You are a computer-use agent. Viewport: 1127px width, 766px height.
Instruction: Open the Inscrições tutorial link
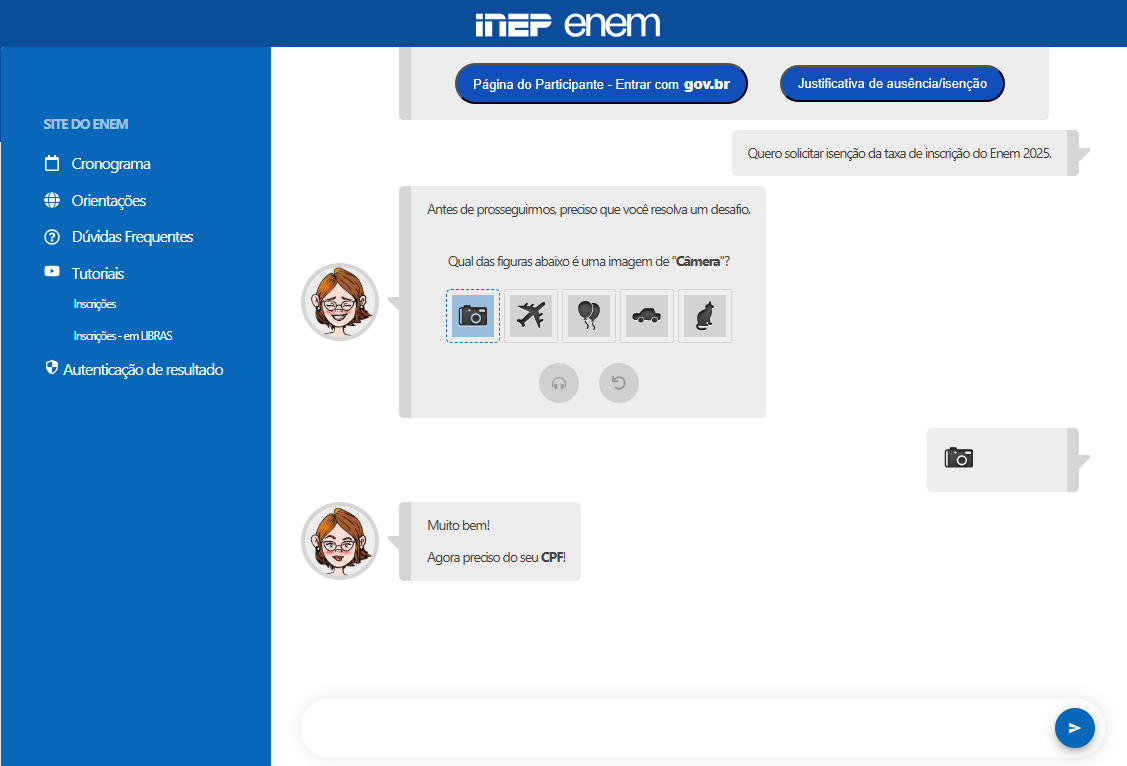coord(95,304)
